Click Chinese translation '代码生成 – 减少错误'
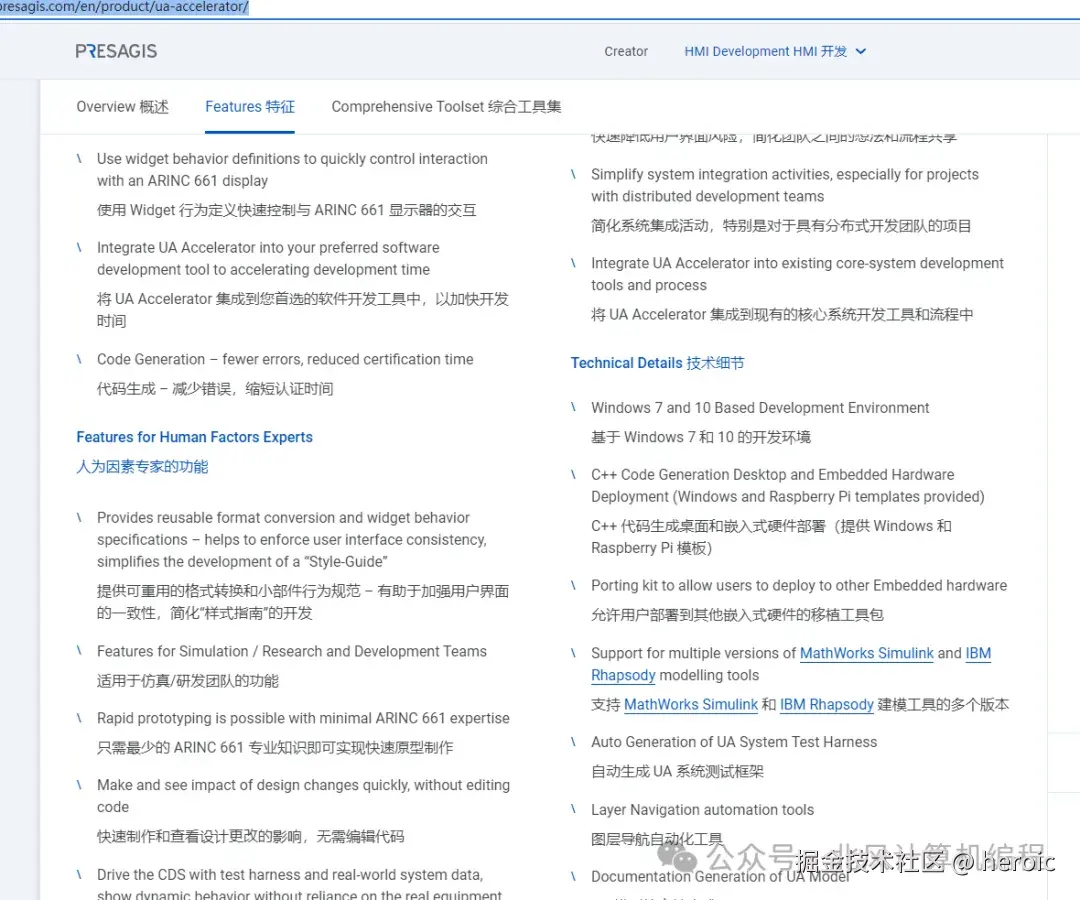This screenshot has width=1080, height=900. coord(215,389)
